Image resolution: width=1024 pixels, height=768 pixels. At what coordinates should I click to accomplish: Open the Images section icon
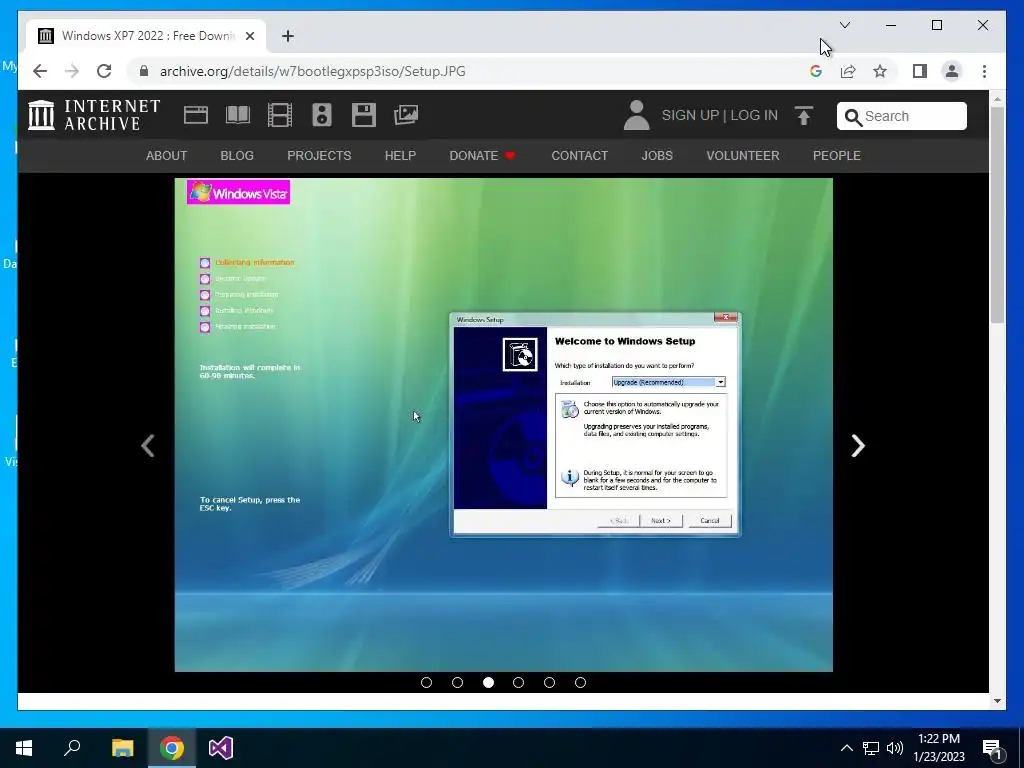pyautogui.click(x=406, y=115)
